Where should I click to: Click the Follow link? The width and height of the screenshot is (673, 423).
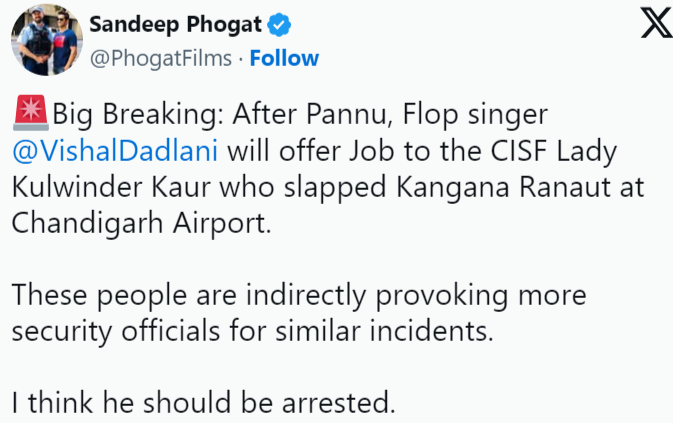click(284, 58)
